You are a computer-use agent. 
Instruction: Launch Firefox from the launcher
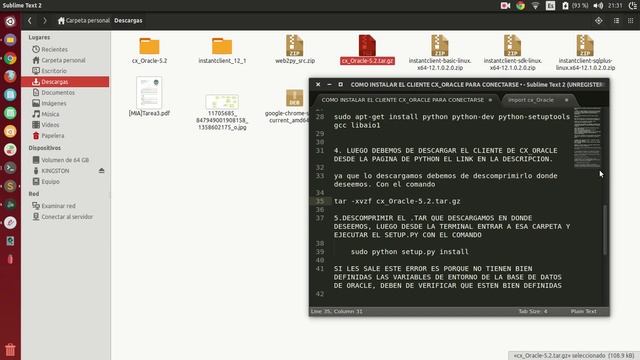(x=10, y=76)
